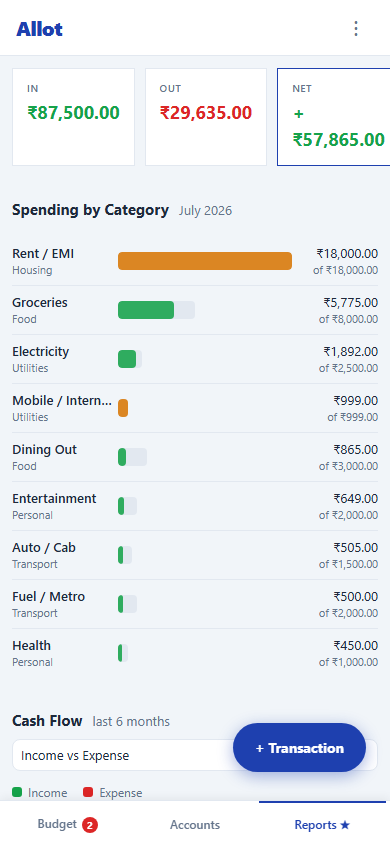Click the Dining Out progress bar
The height and width of the screenshot is (844, 390).
[x=132, y=457]
